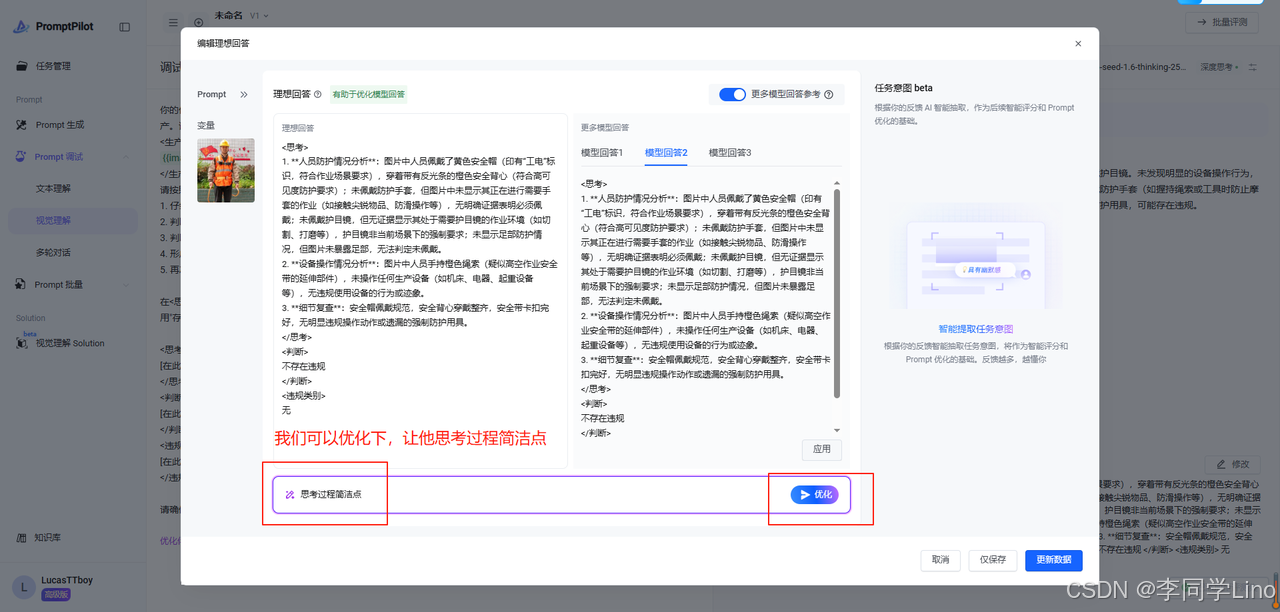Click the 应用 button under model answer

coord(822,449)
